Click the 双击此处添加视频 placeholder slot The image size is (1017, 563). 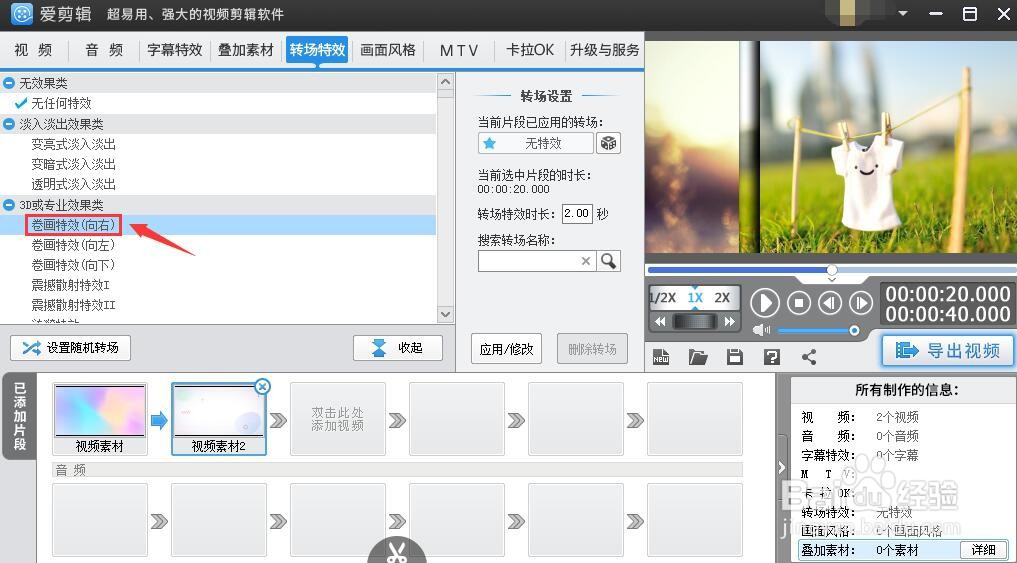[337, 418]
